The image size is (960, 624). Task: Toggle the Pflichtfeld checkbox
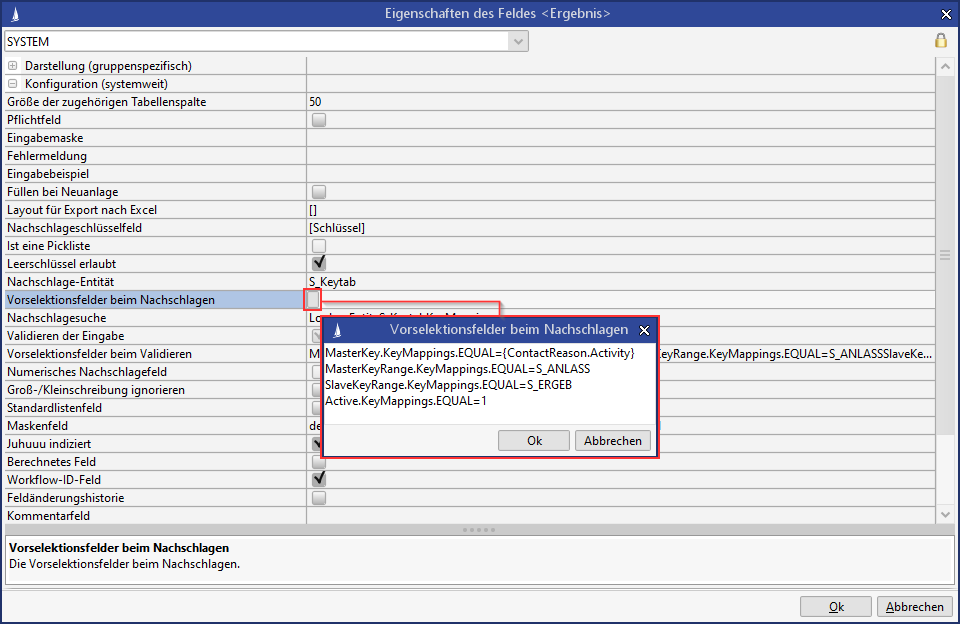click(319, 120)
